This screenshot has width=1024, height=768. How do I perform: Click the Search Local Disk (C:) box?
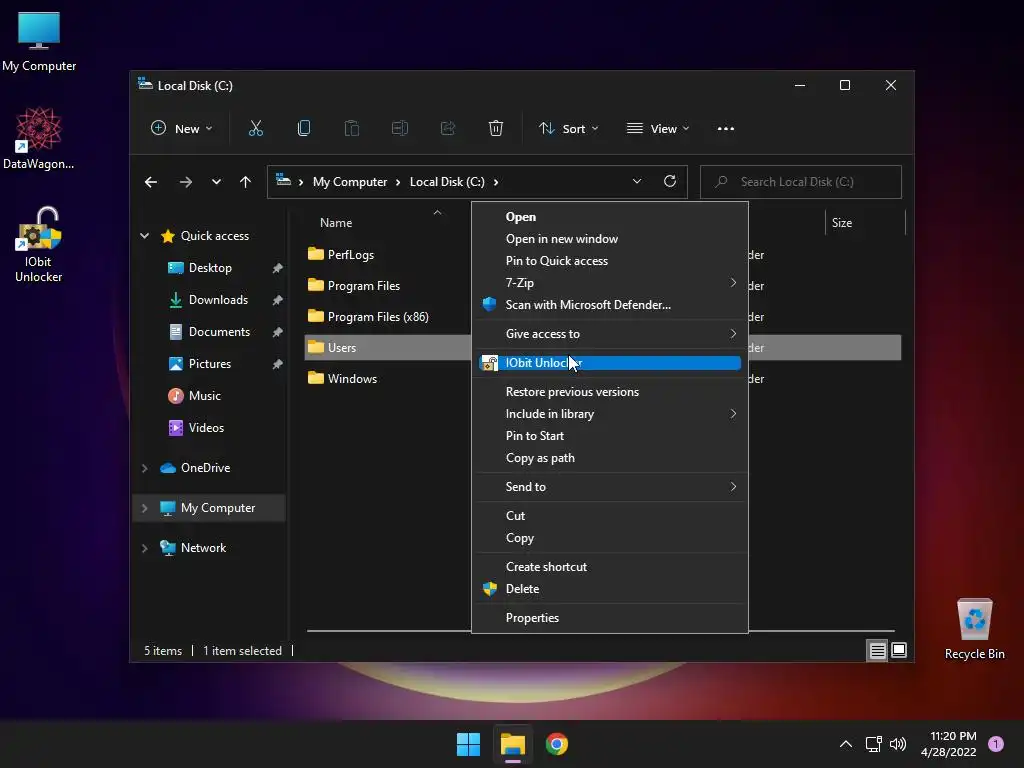pyautogui.click(x=801, y=182)
